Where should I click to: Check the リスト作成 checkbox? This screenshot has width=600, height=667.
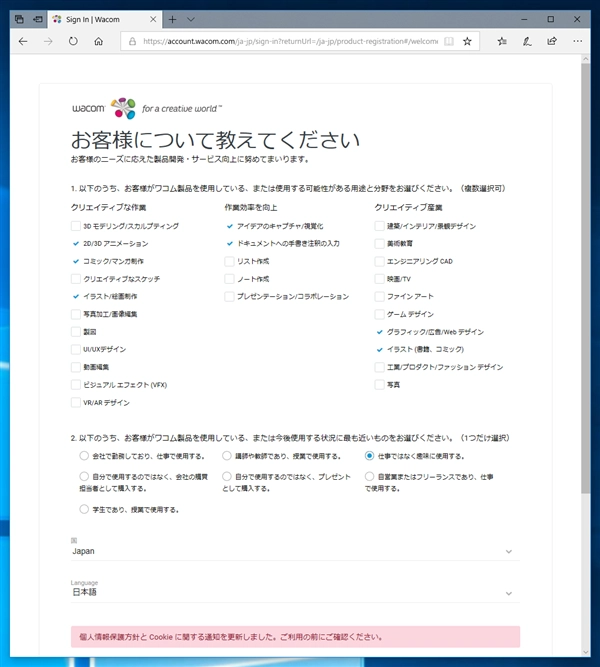coord(230,261)
